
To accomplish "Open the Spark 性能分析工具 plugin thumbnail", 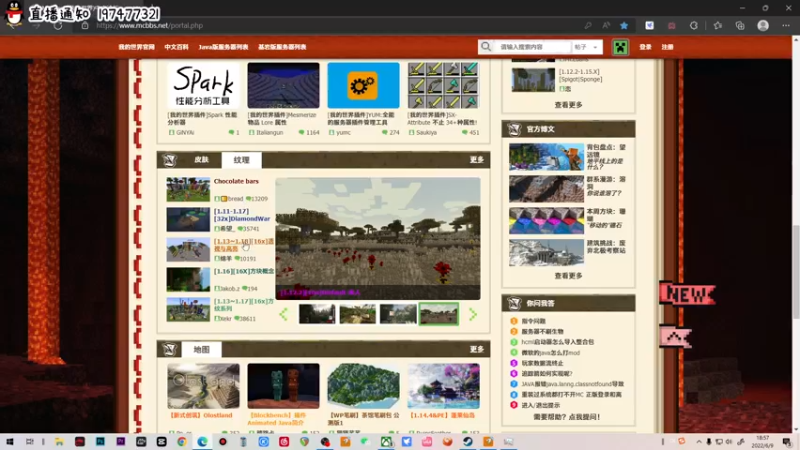I will point(203,85).
